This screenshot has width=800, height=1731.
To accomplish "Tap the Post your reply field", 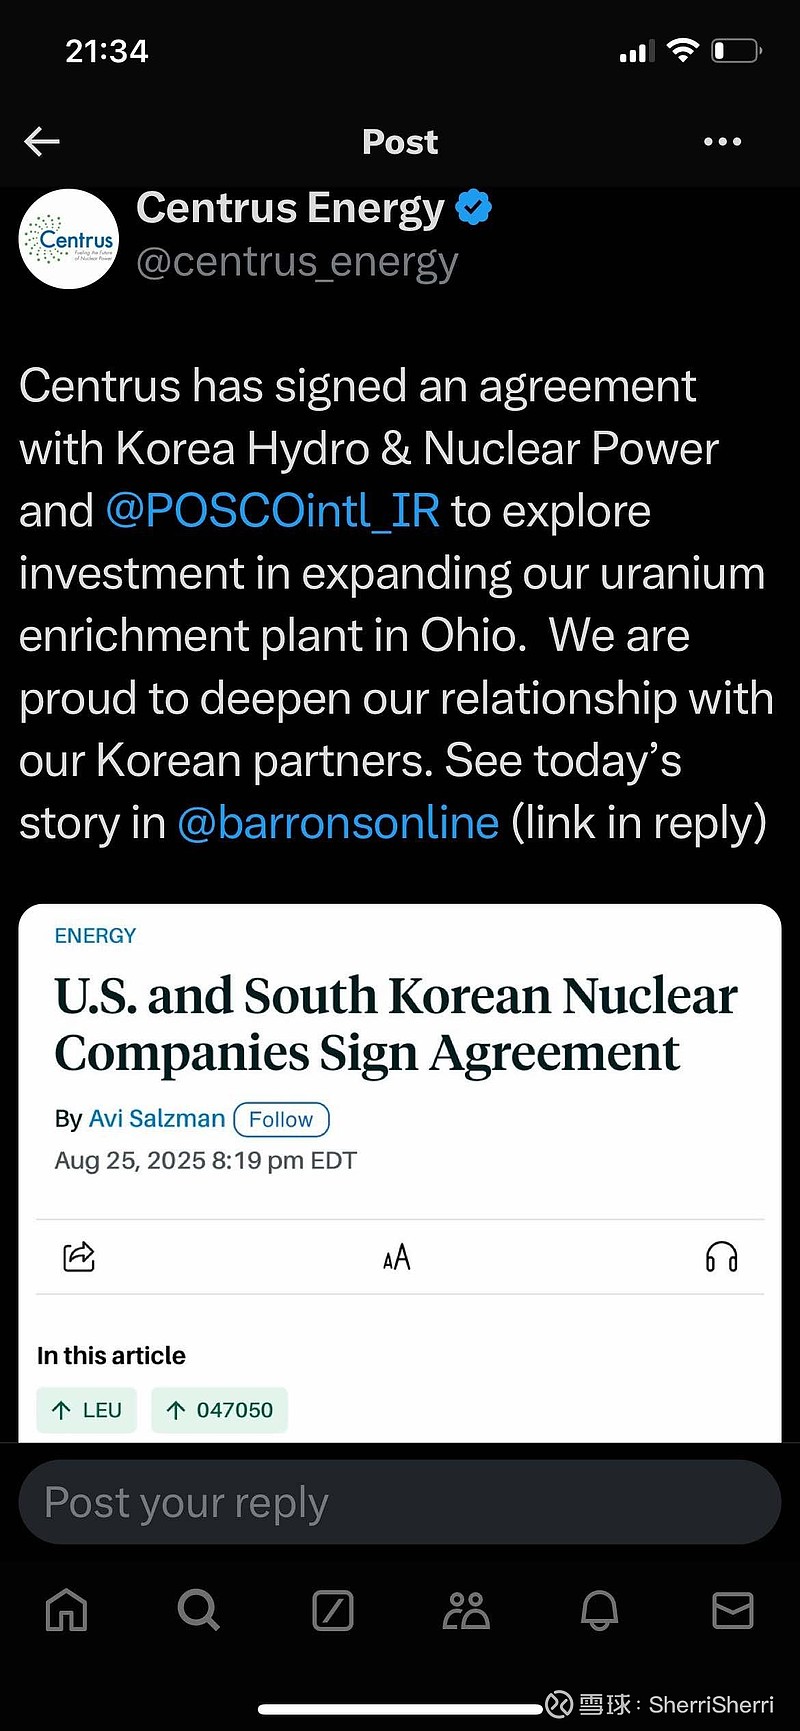I will 400,1502.
